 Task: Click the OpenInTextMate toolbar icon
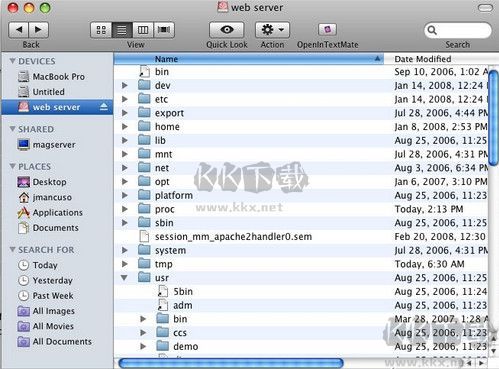[327, 30]
